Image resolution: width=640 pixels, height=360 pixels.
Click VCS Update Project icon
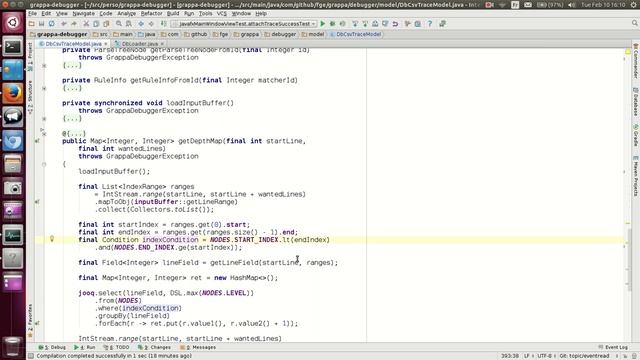355,24
